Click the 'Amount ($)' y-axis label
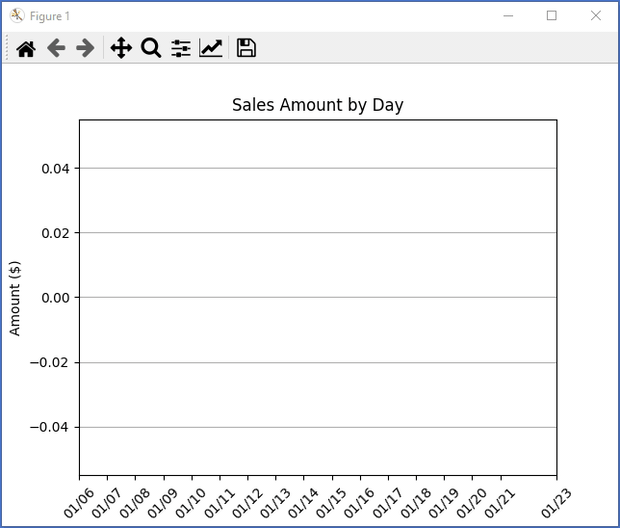The height and width of the screenshot is (528, 620). [15, 298]
